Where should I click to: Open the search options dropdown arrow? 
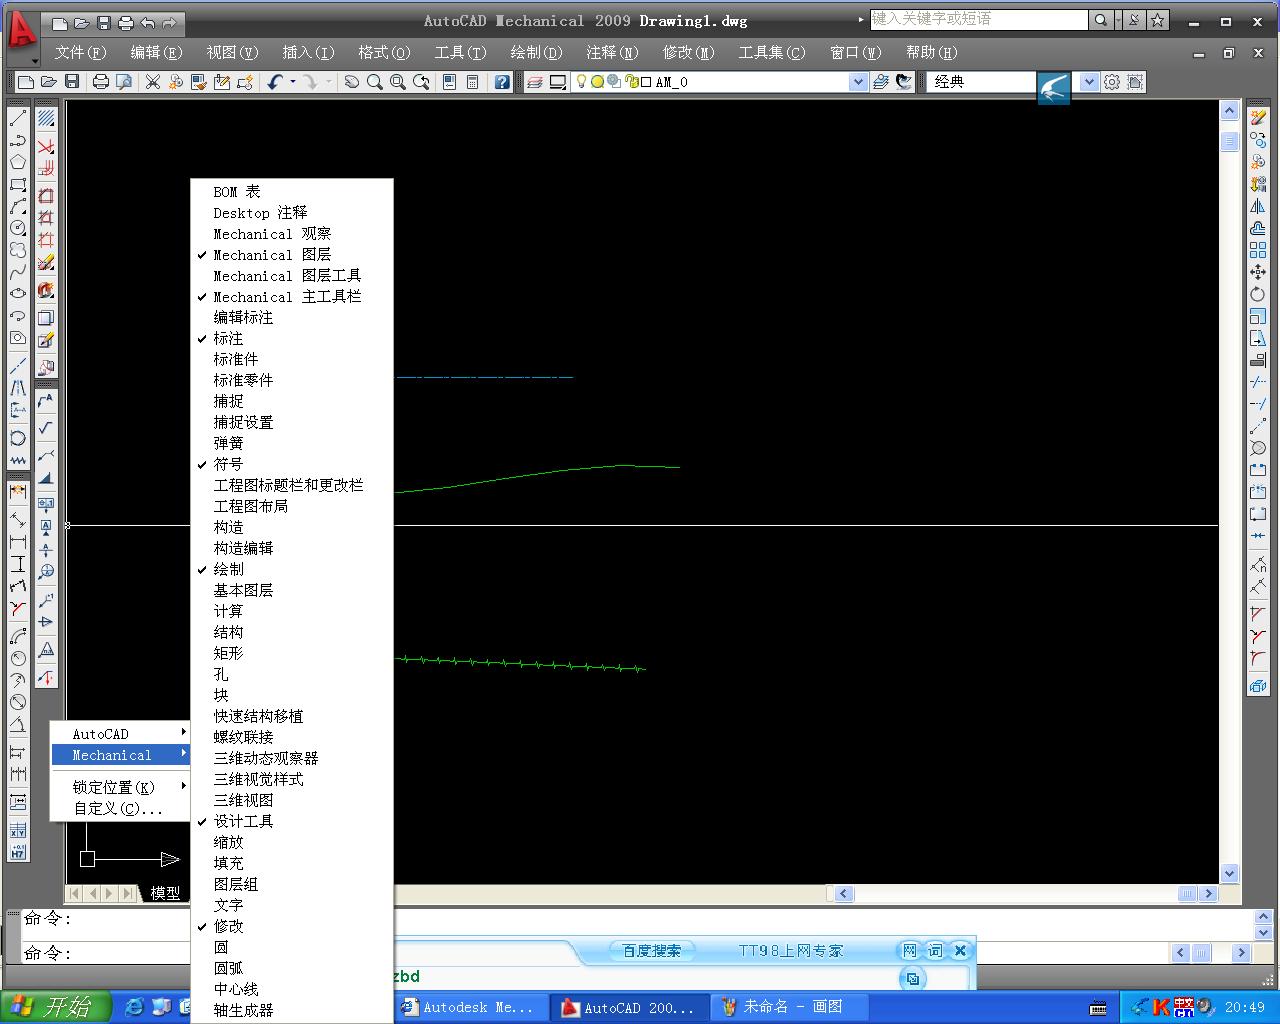click(x=1118, y=20)
